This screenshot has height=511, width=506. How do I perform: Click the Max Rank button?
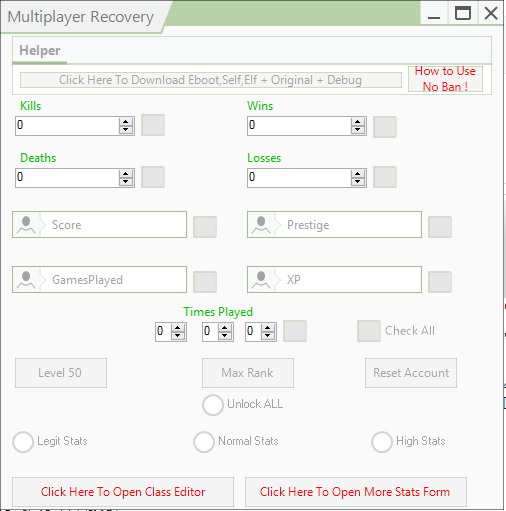248,373
